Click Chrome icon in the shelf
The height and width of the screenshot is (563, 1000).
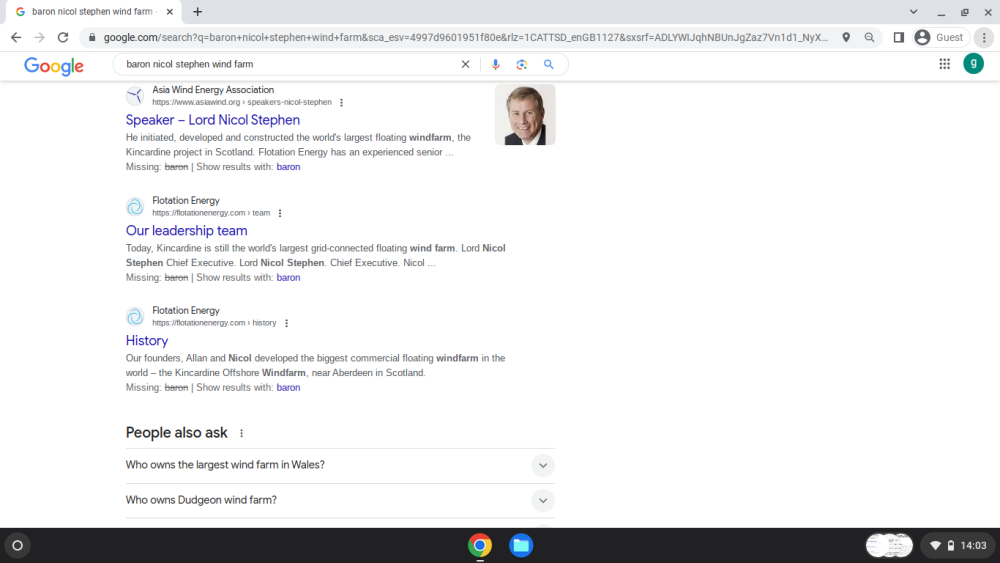tap(480, 546)
